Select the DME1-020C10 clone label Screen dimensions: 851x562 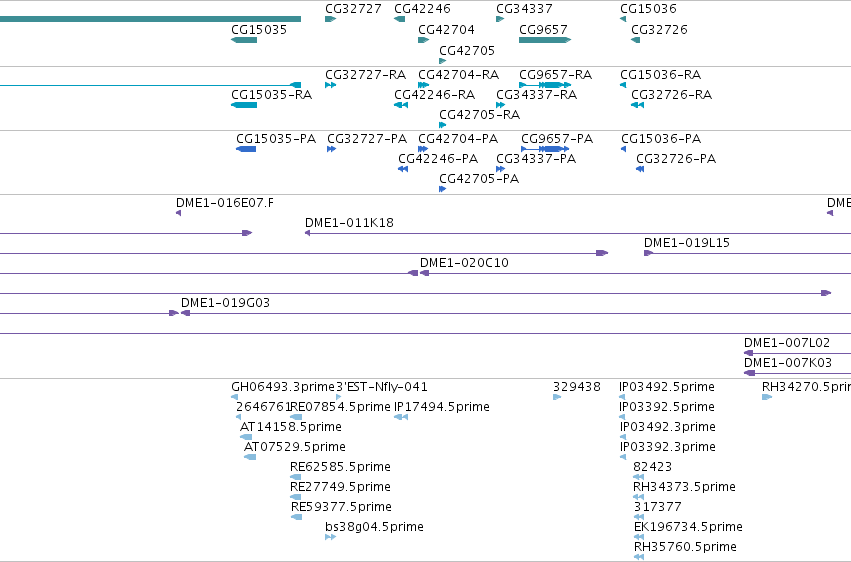[464, 263]
